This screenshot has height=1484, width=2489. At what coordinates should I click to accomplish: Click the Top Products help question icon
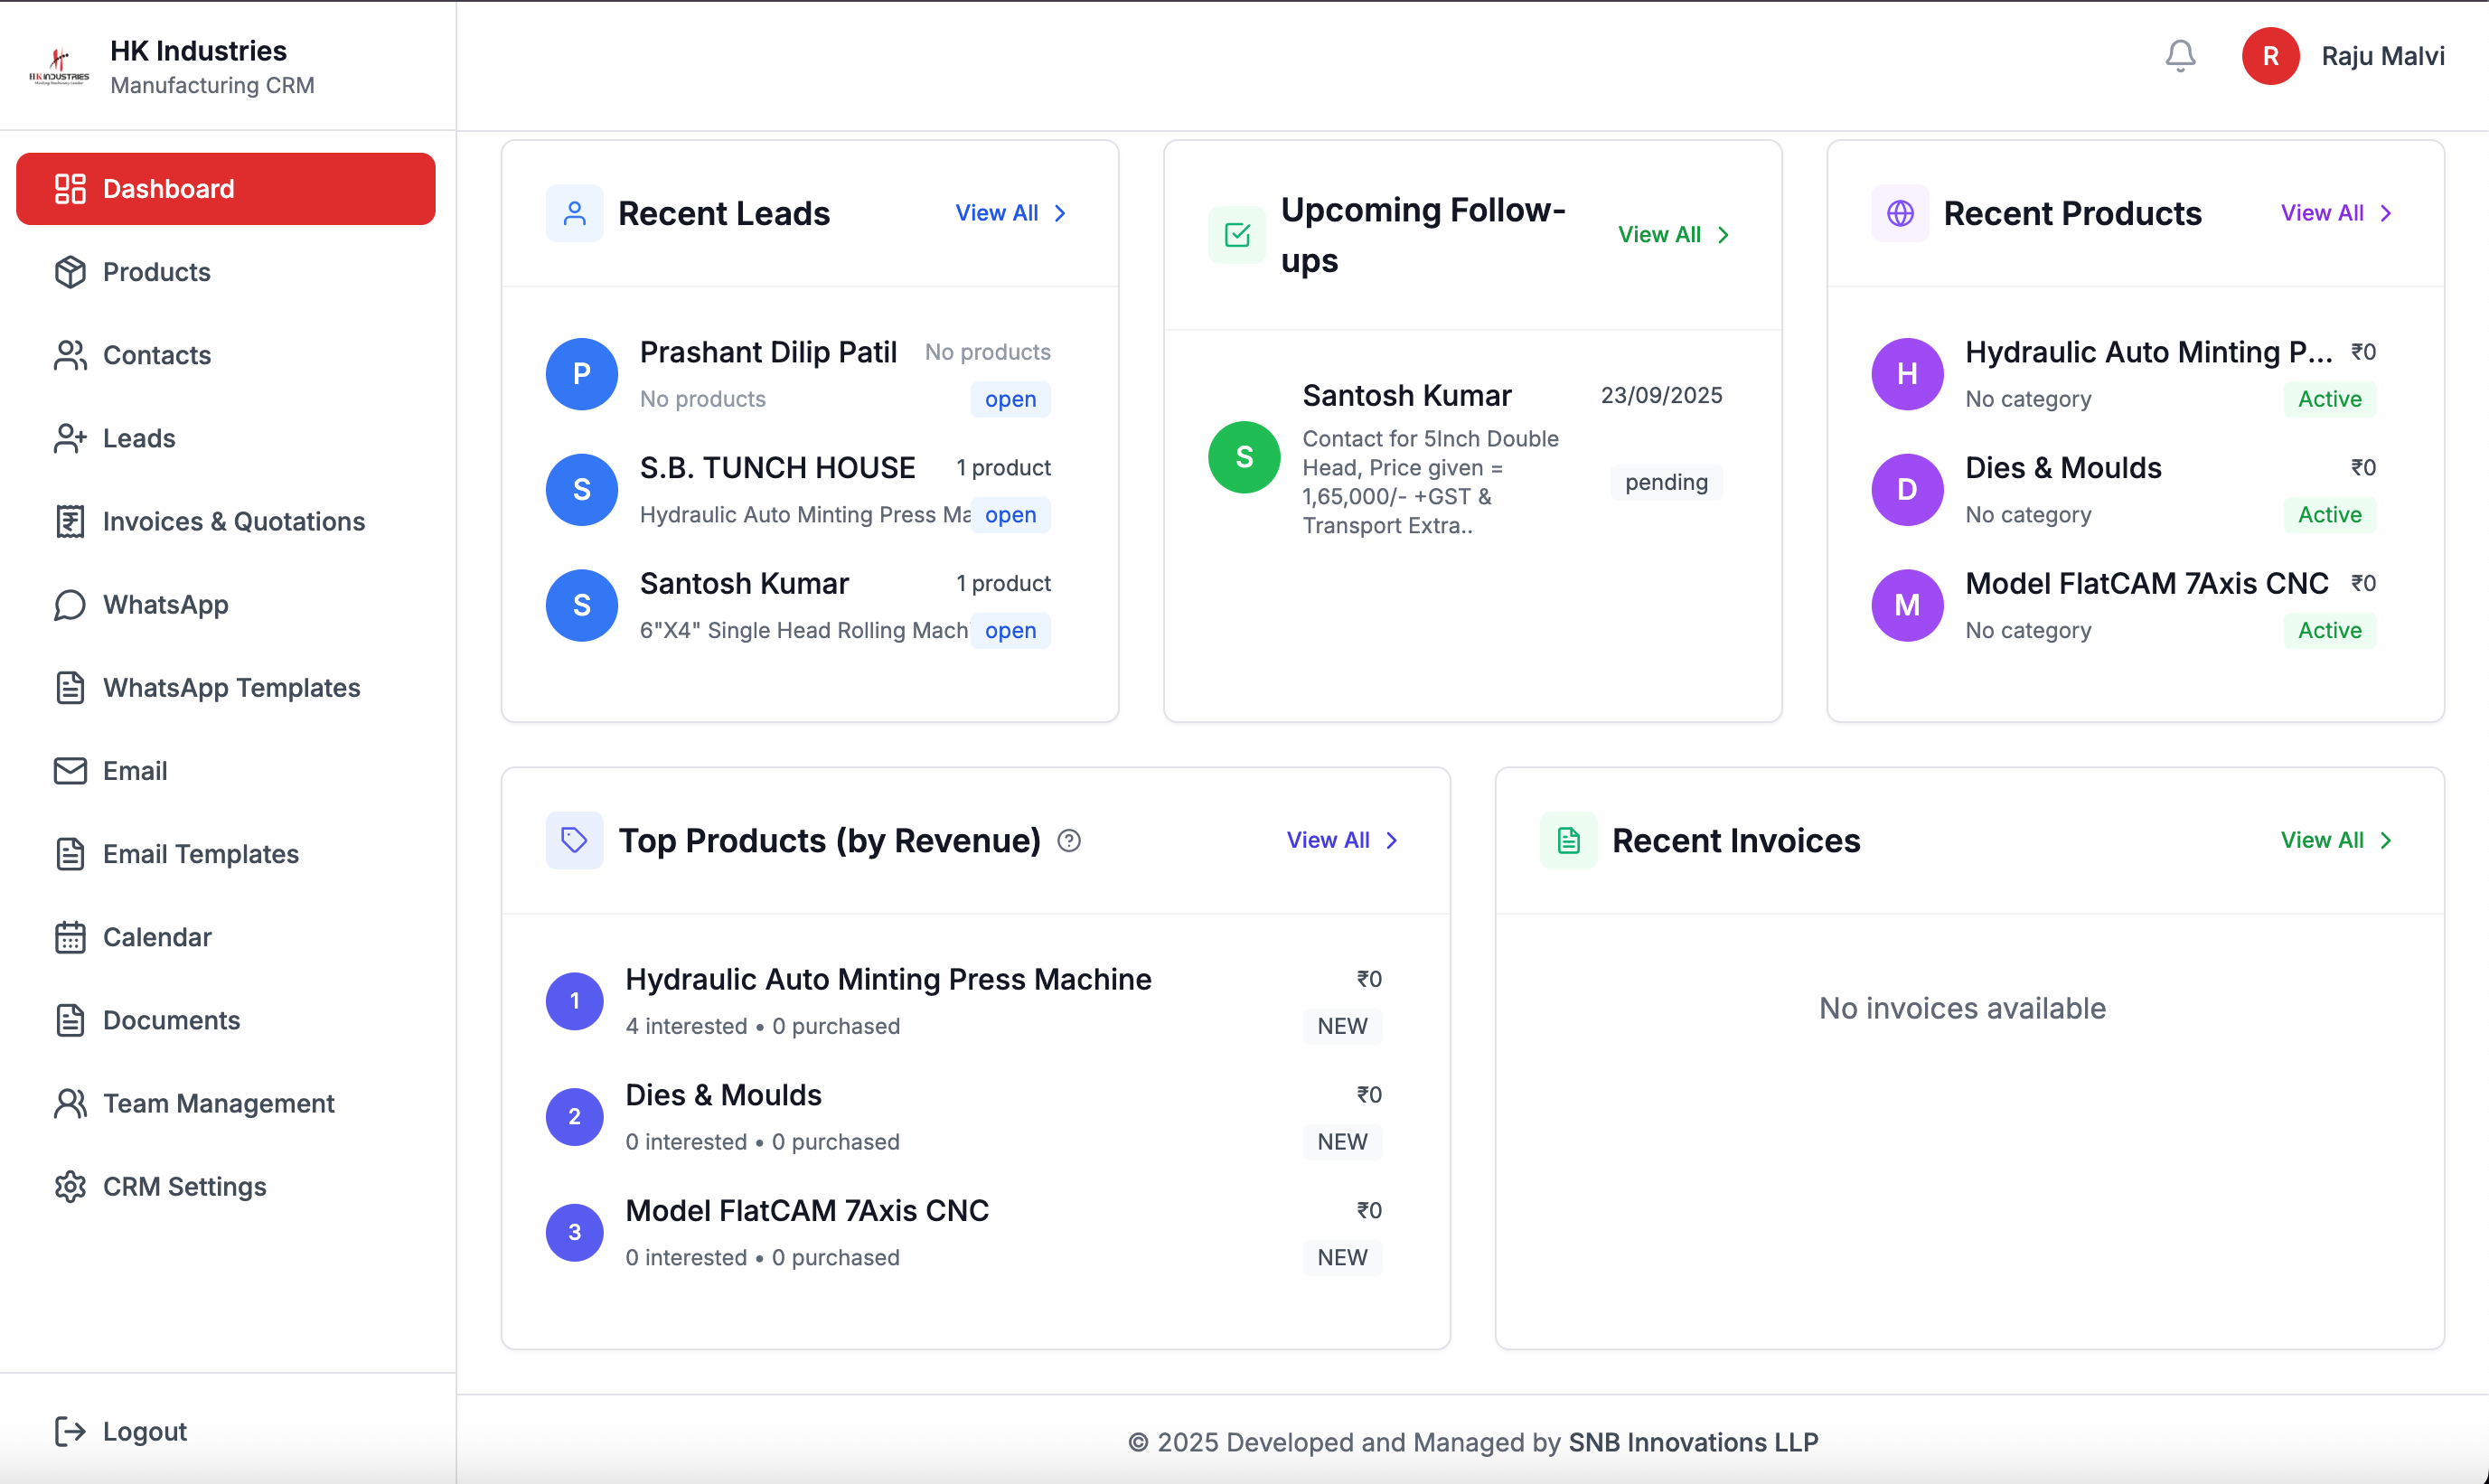(x=1069, y=841)
